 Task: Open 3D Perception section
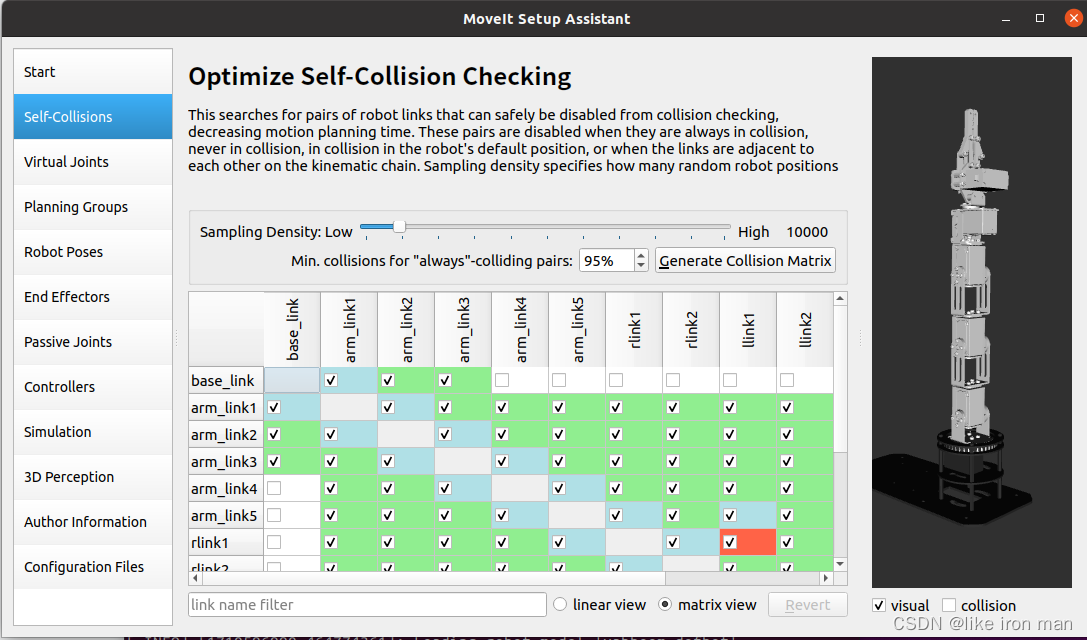(x=93, y=477)
